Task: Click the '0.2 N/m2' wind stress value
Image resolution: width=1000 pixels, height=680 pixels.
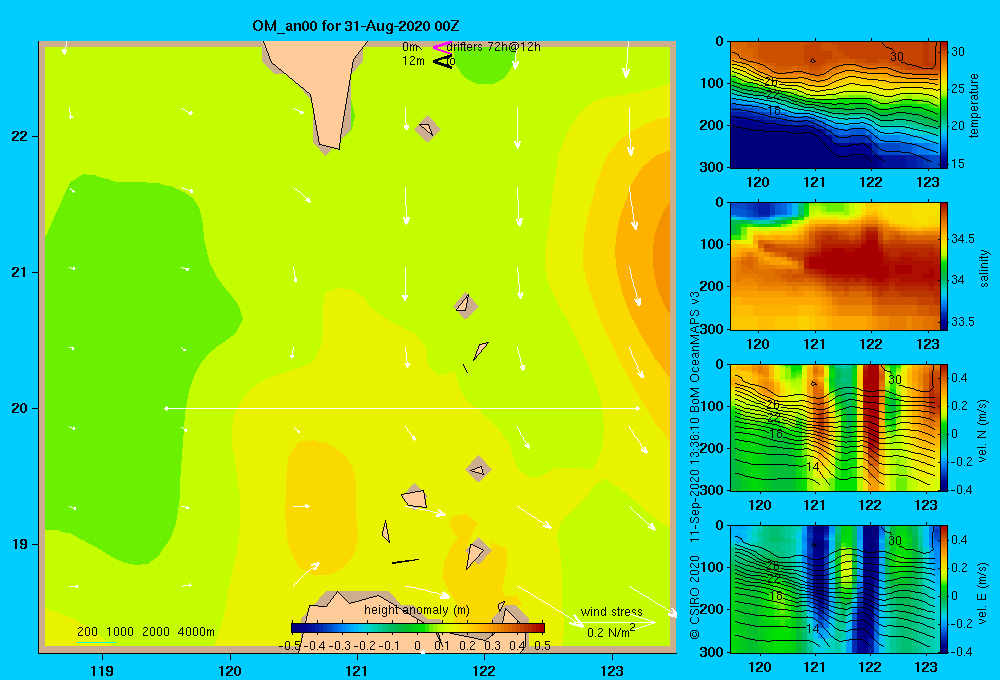Action: coord(611,631)
